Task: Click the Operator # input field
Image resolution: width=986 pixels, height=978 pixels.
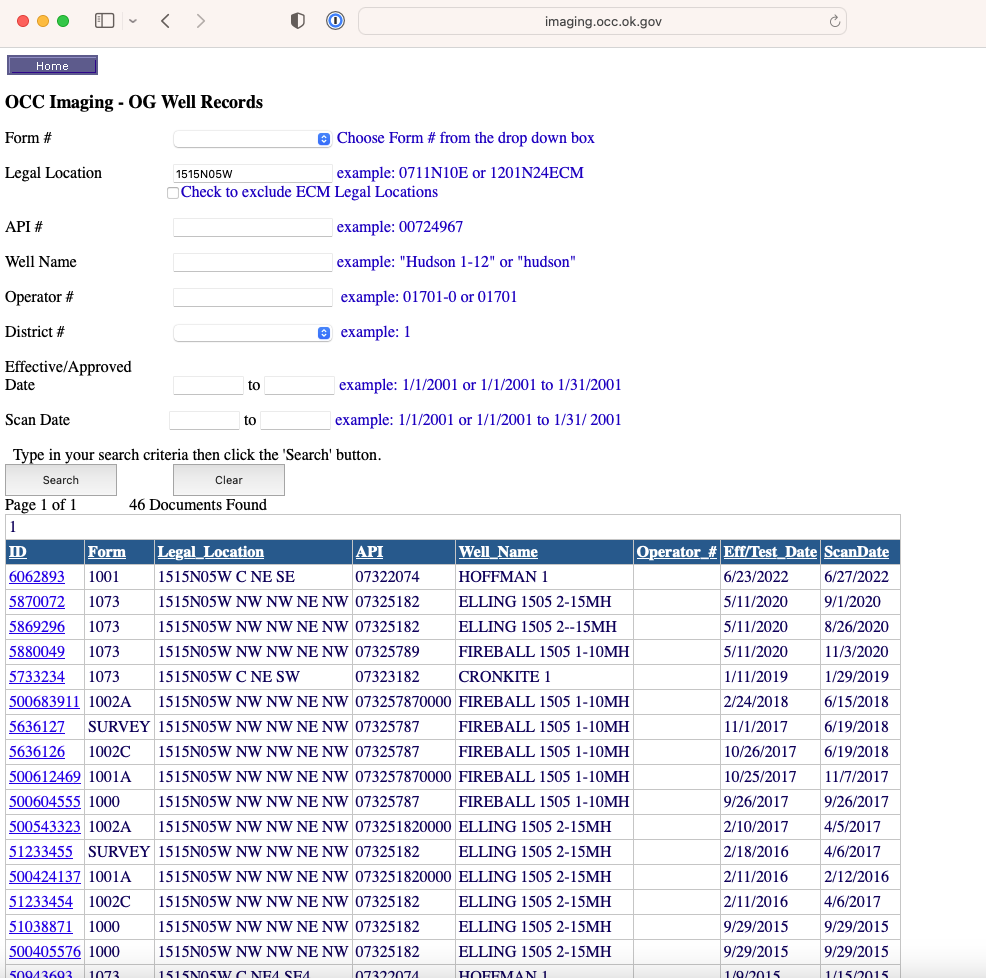Action: coord(252,297)
